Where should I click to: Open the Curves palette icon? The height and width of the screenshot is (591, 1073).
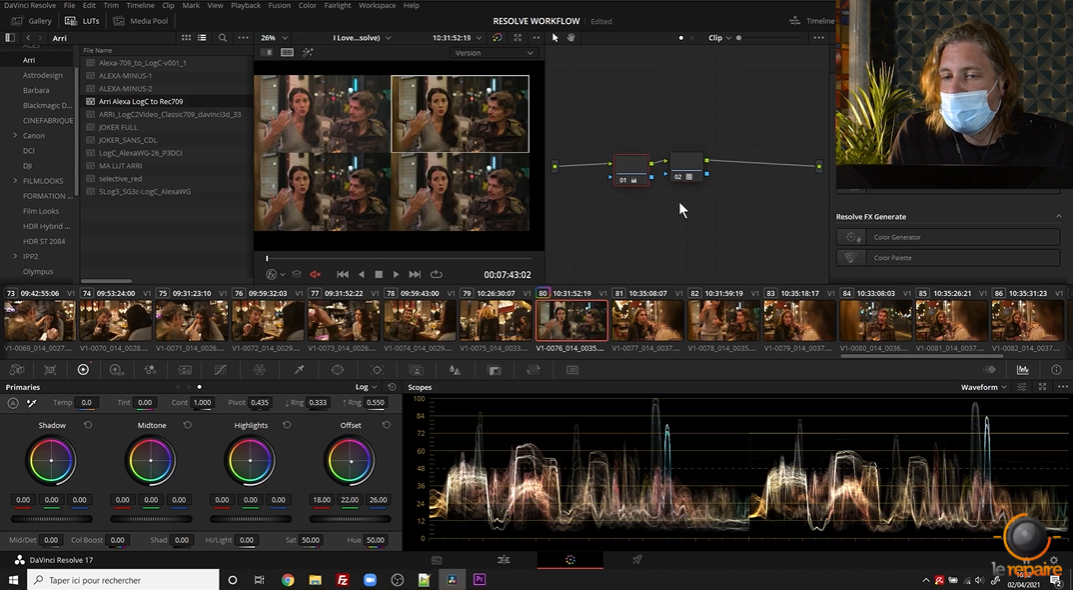pyautogui.click(x=221, y=370)
